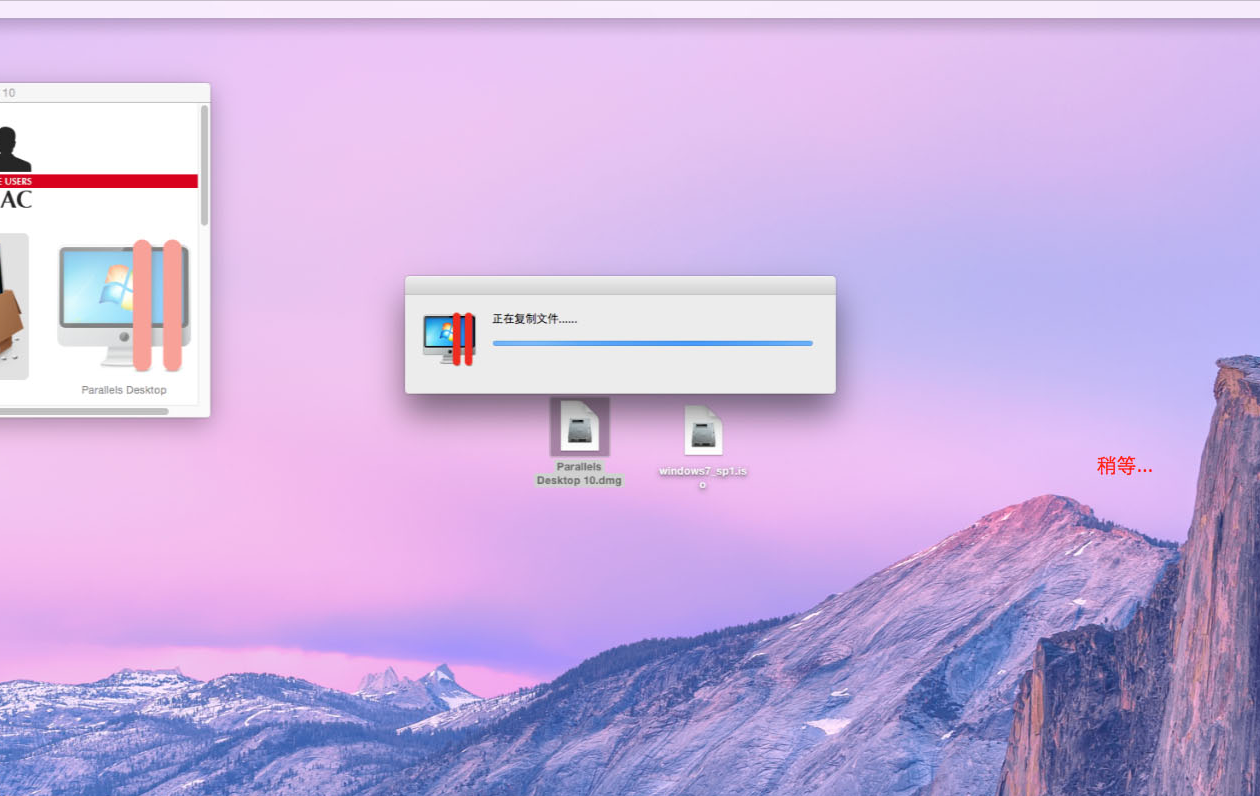Screen dimensions: 1260x796
Task: Click the Parallels Desktop installer icon in the disk image window
Action: point(124,305)
